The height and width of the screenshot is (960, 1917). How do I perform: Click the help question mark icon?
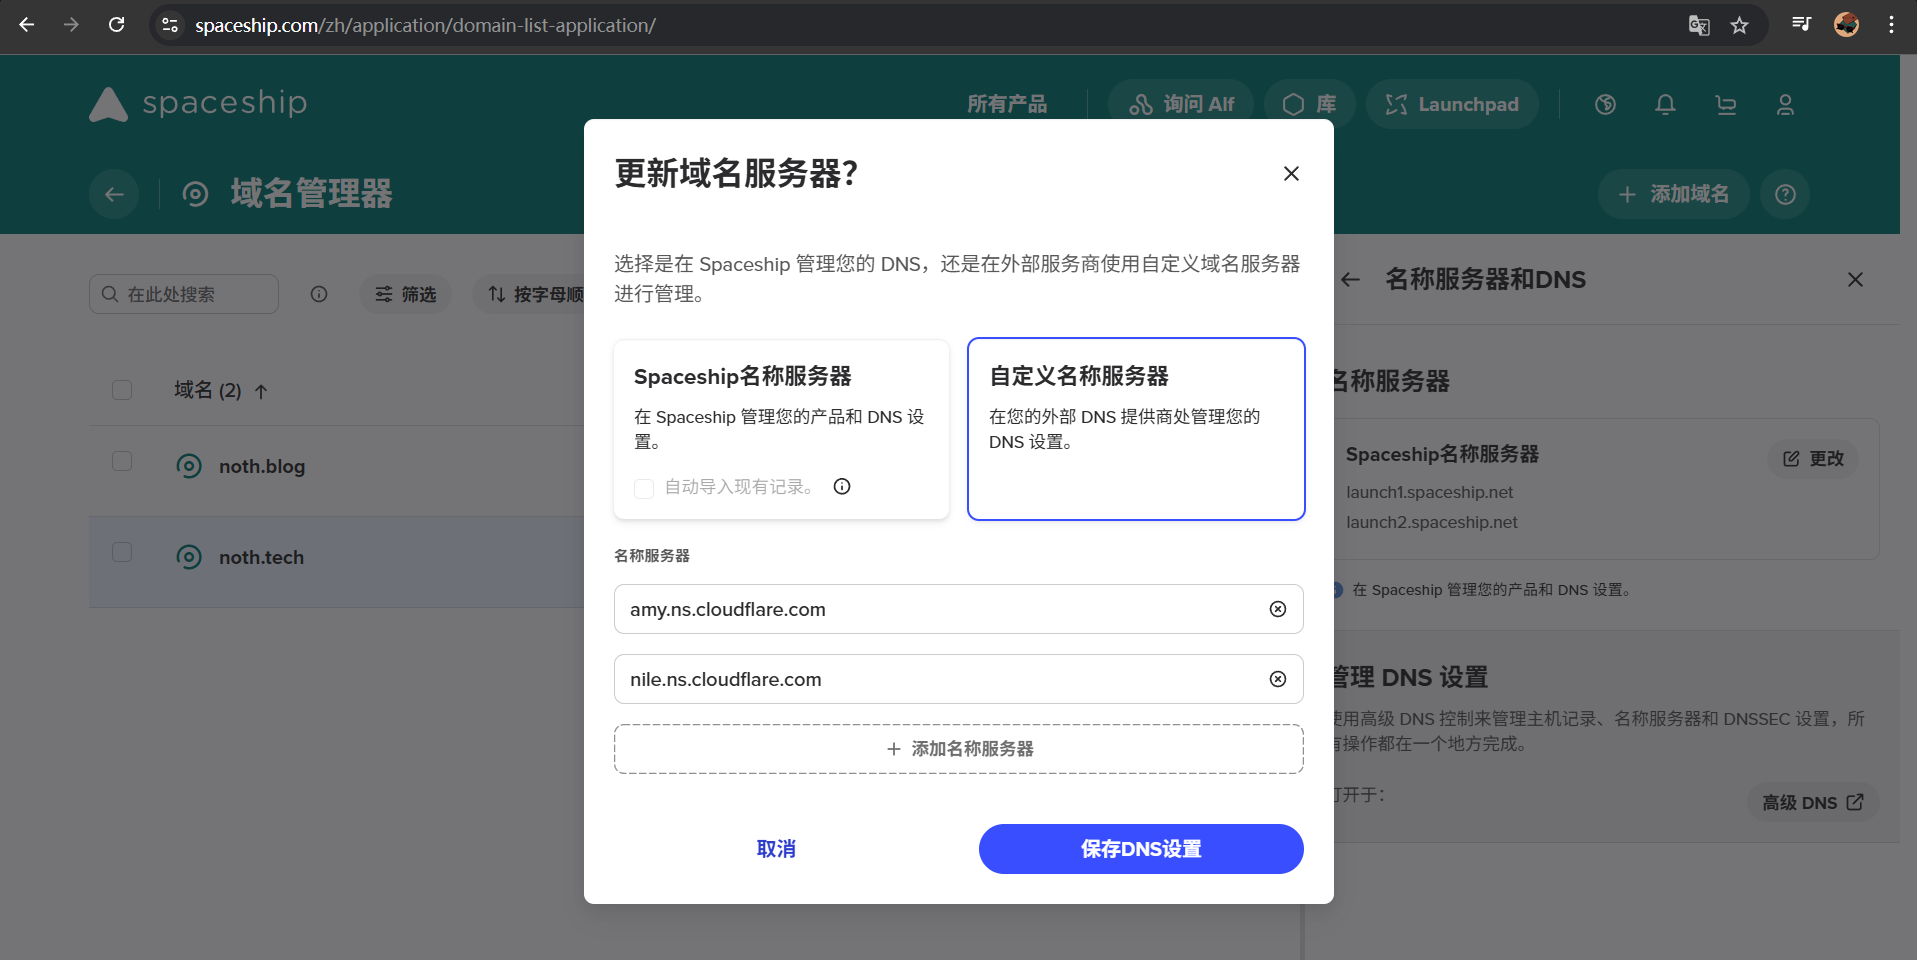1785,194
